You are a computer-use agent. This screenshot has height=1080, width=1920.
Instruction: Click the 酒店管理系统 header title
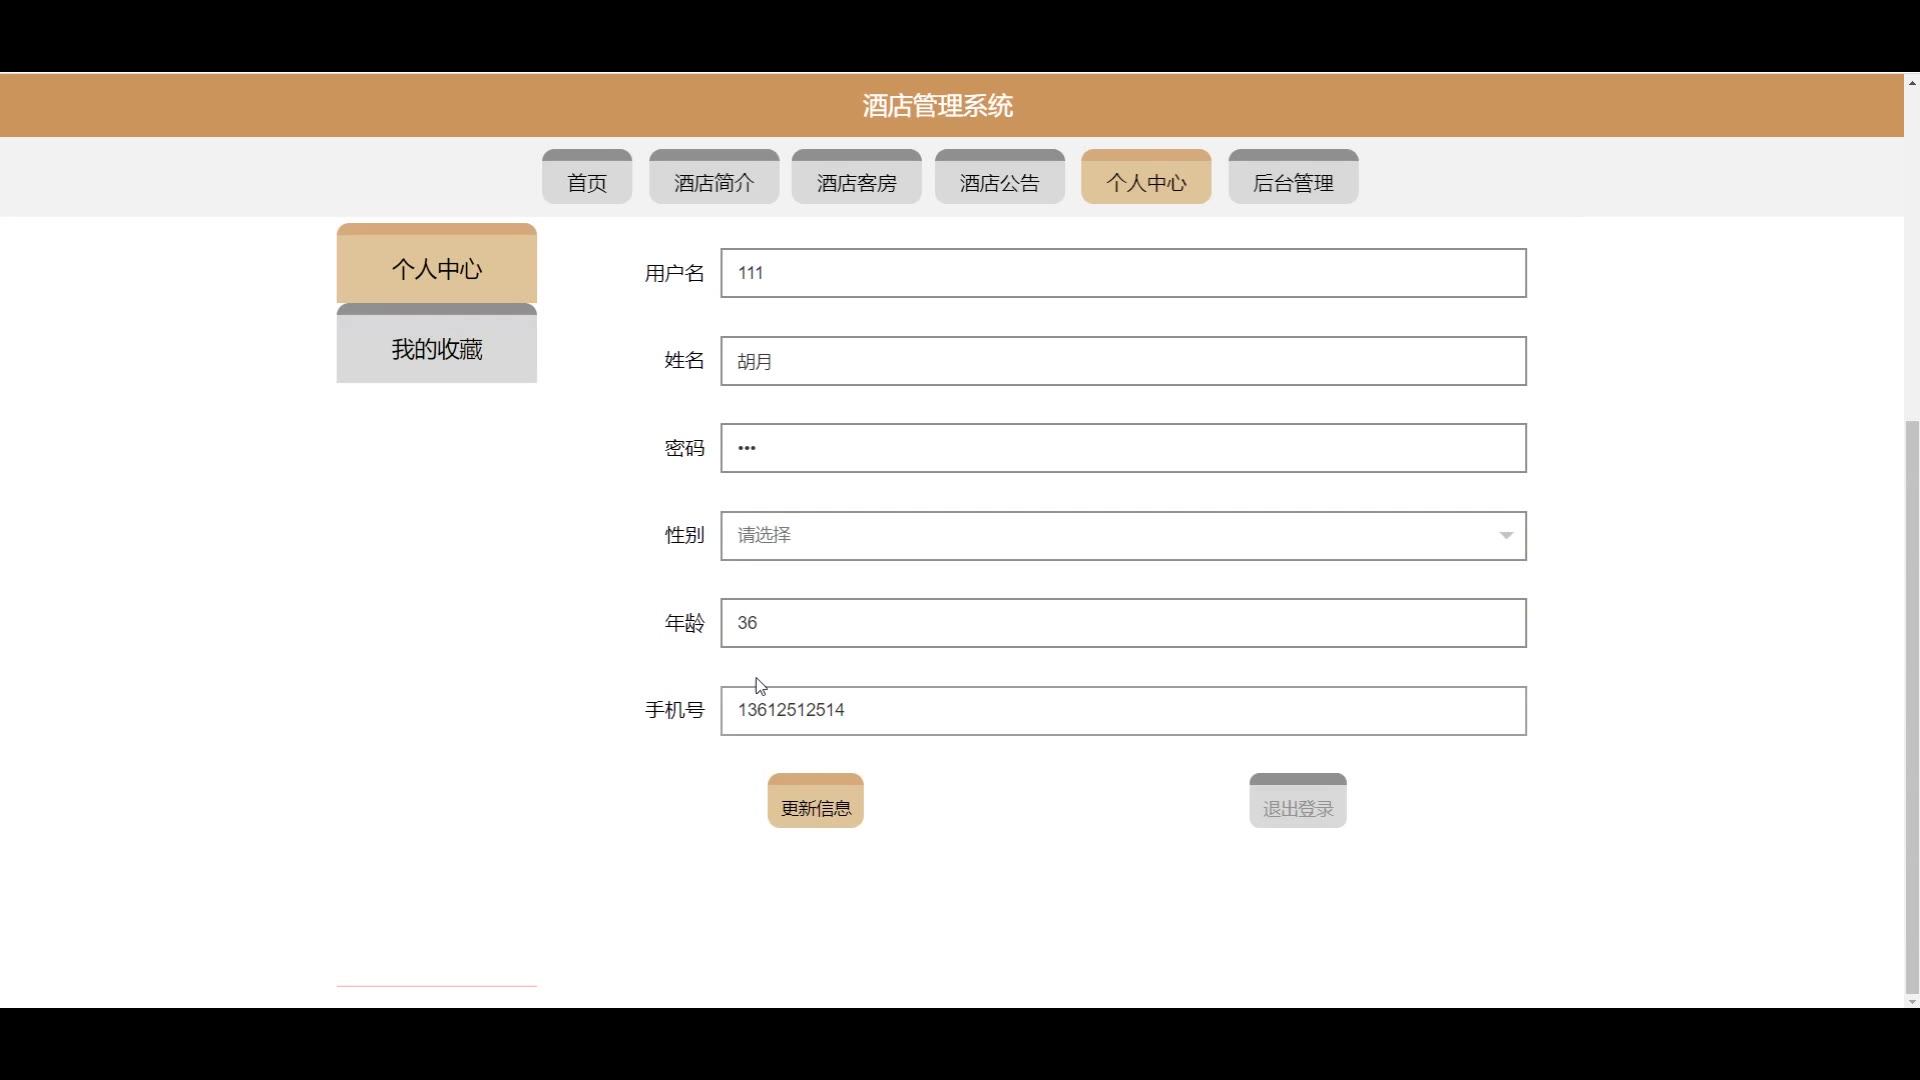937,106
